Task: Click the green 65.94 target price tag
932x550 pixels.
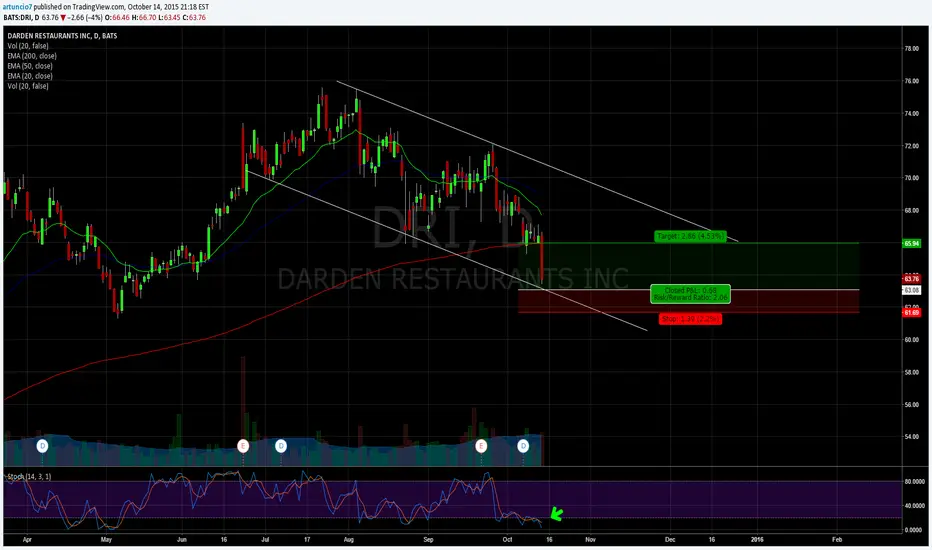Action: pos(911,243)
